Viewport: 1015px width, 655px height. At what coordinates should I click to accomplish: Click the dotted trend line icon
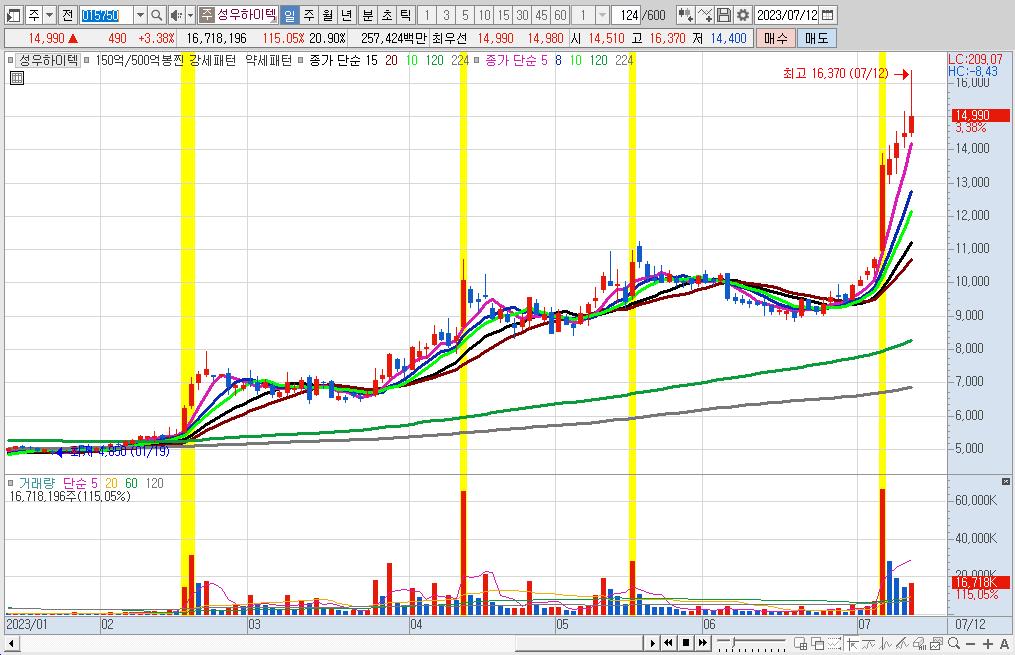[x=834, y=644]
